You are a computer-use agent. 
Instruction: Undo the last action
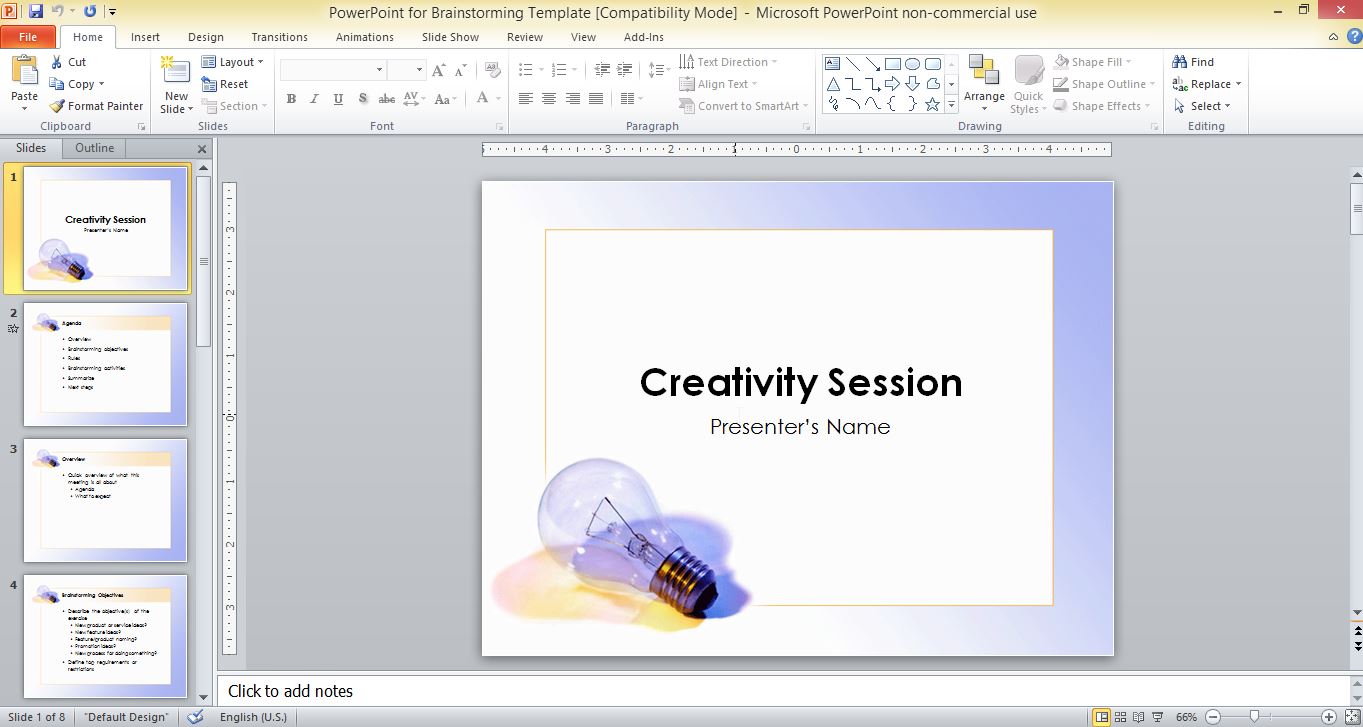58,12
